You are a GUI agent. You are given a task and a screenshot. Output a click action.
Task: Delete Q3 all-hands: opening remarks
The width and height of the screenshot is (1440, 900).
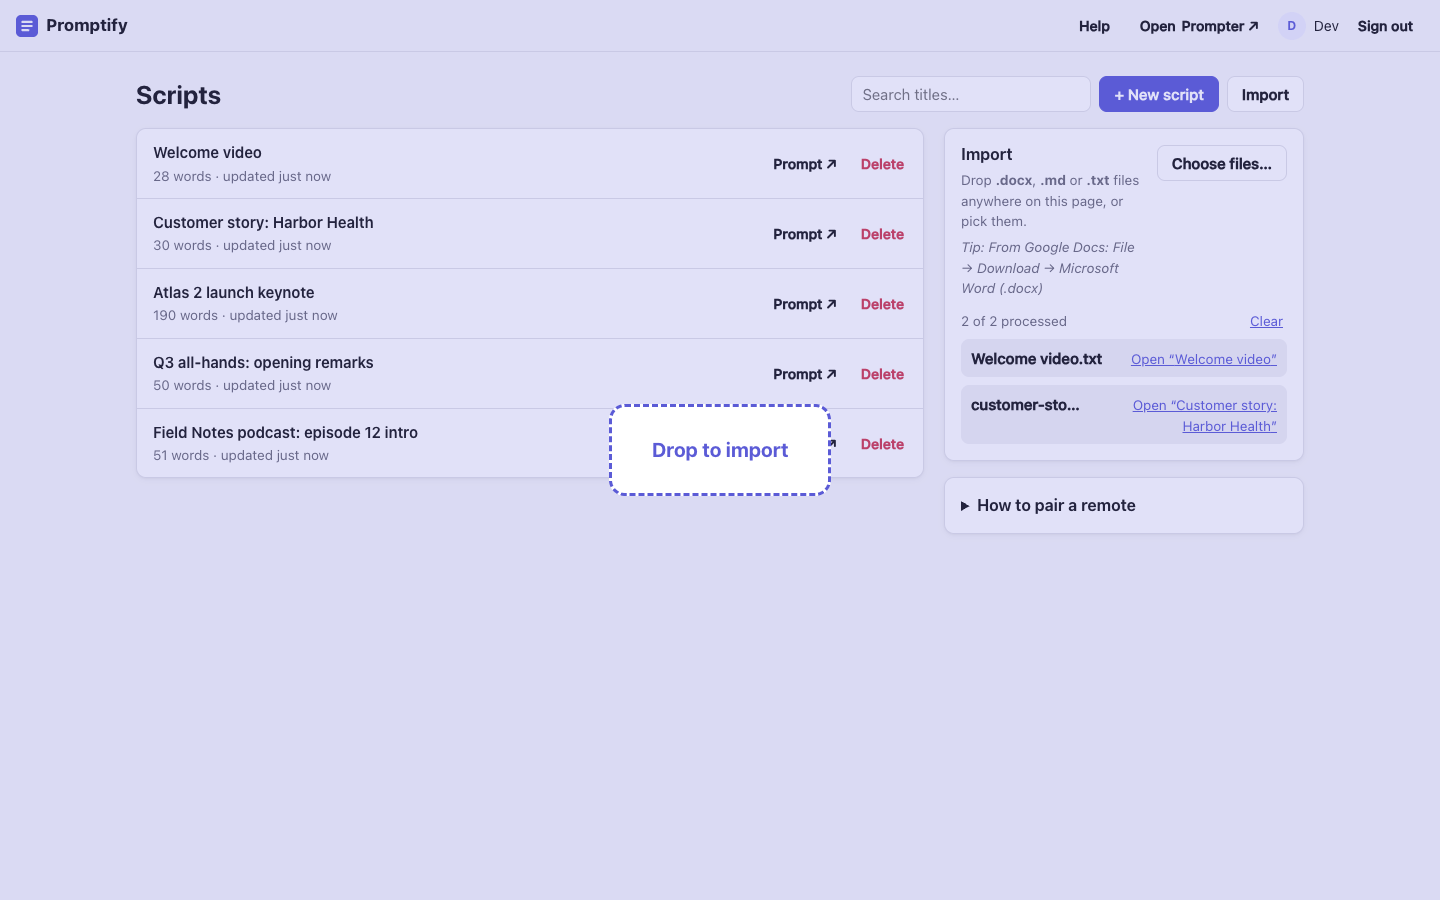point(882,374)
